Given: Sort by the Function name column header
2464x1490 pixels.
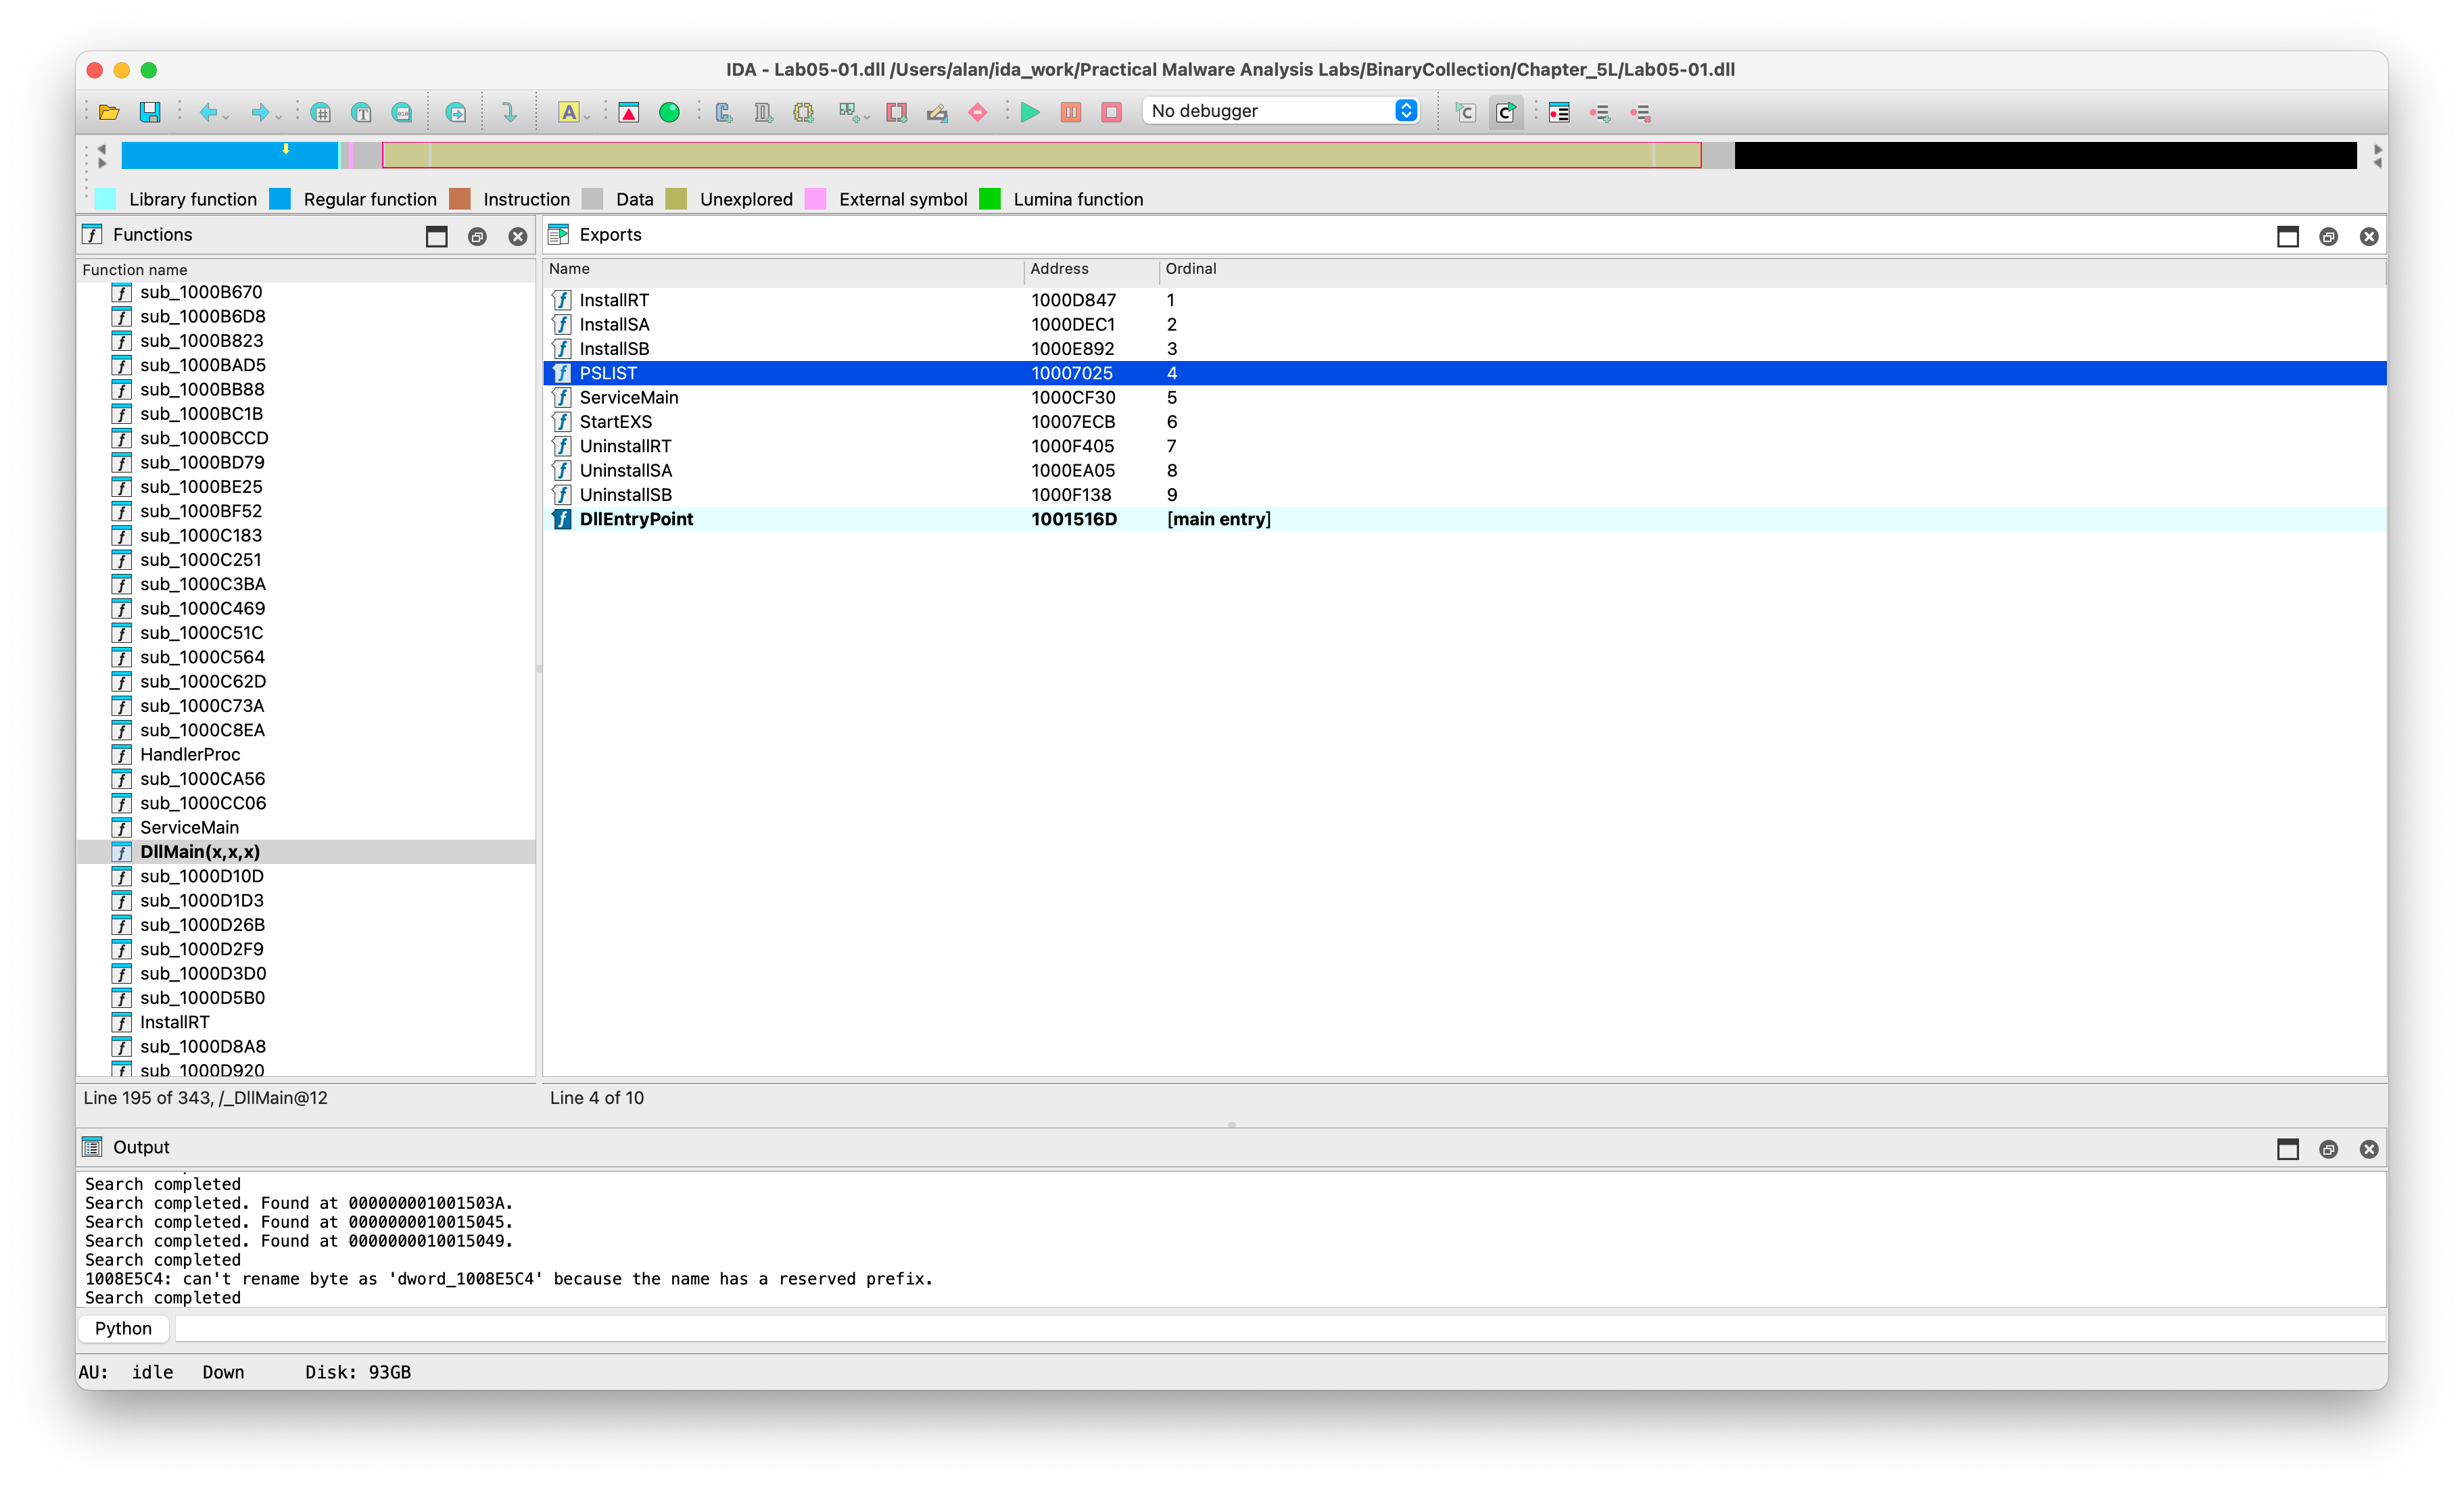Looking at the screenshot, I should pos(305,270).
